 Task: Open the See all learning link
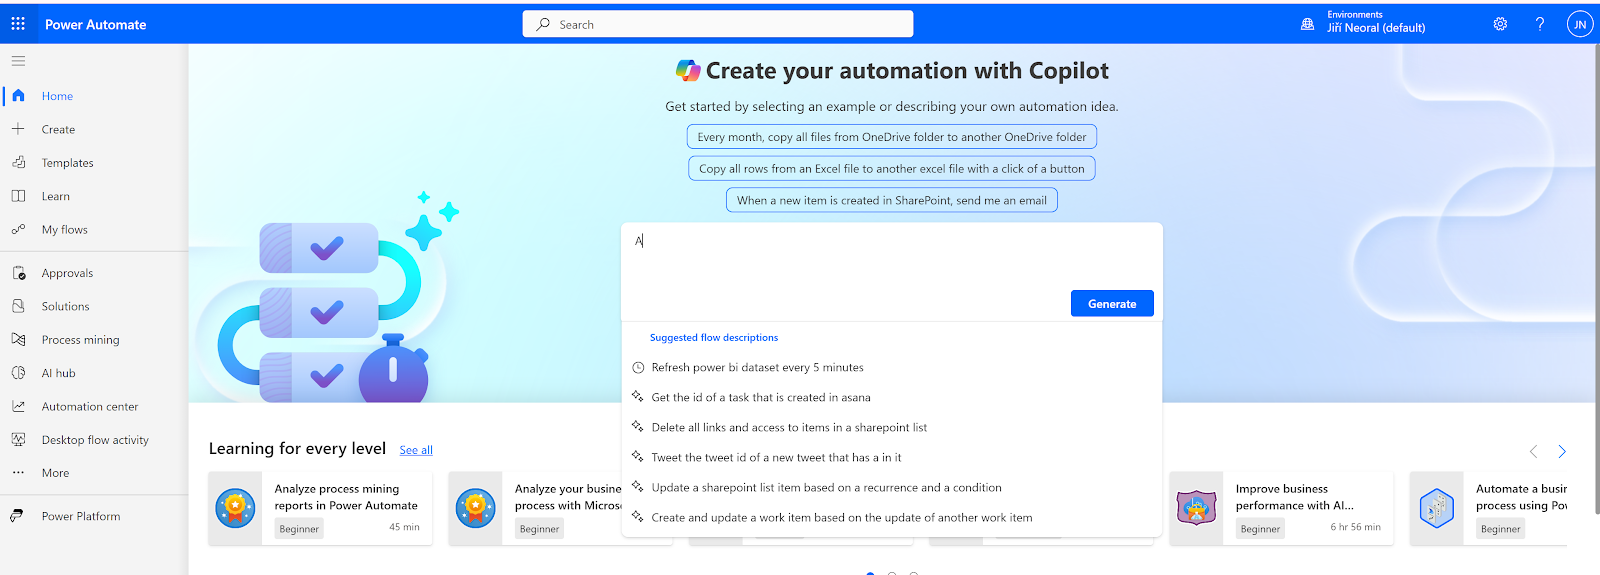416,450
